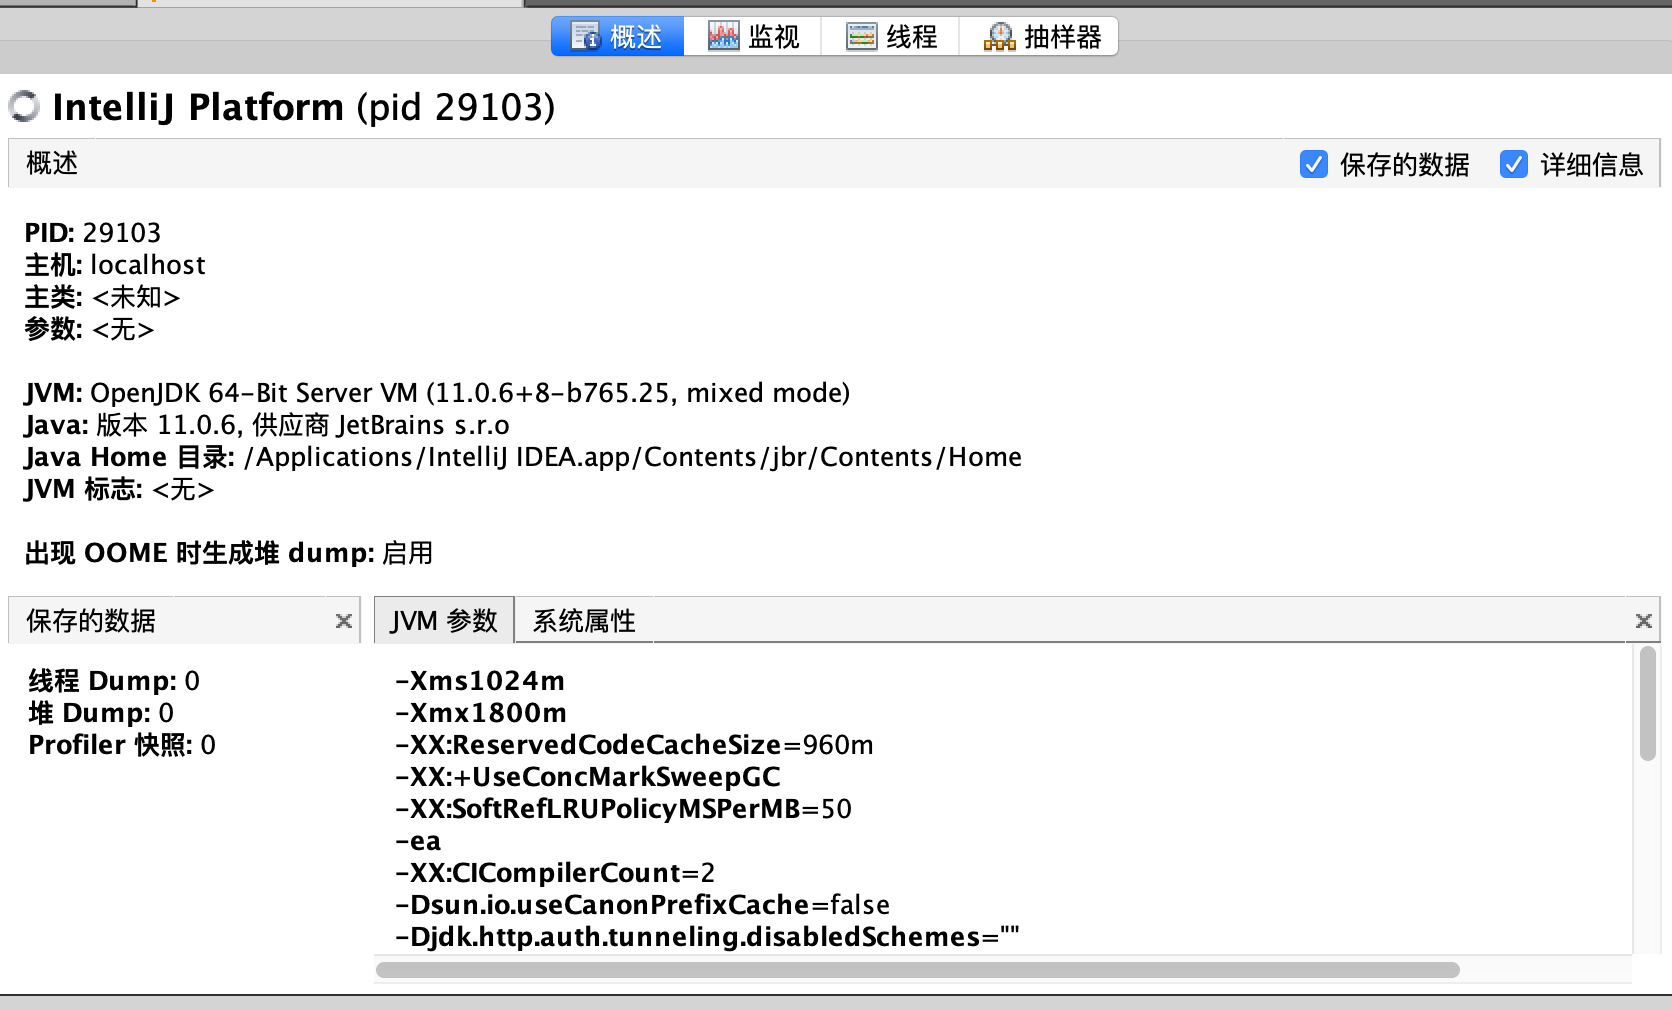Toggle the 详细信息 checkbox
The height and width of the screenshot is (1010, 1672).
tap(1513, 164)
